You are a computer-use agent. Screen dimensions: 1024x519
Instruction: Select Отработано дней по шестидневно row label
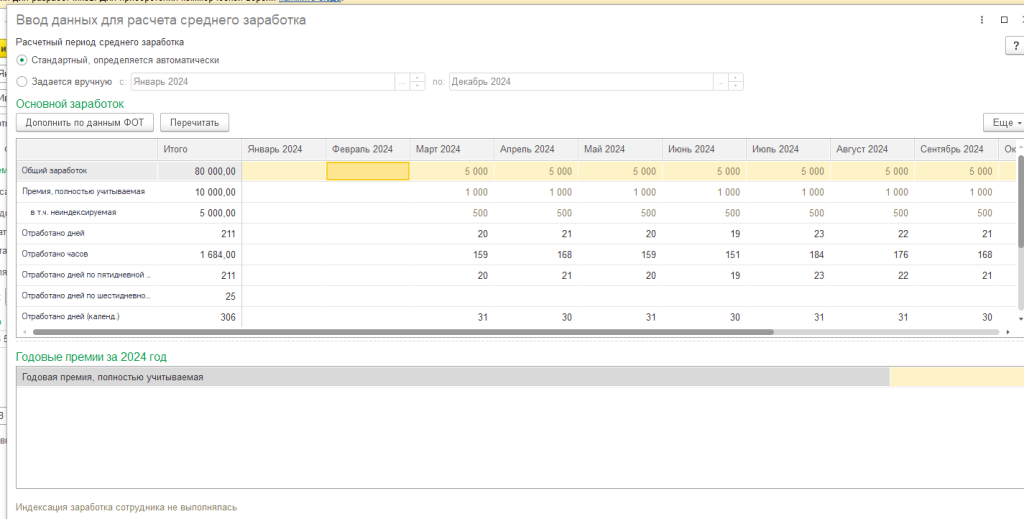pos(87,296)
